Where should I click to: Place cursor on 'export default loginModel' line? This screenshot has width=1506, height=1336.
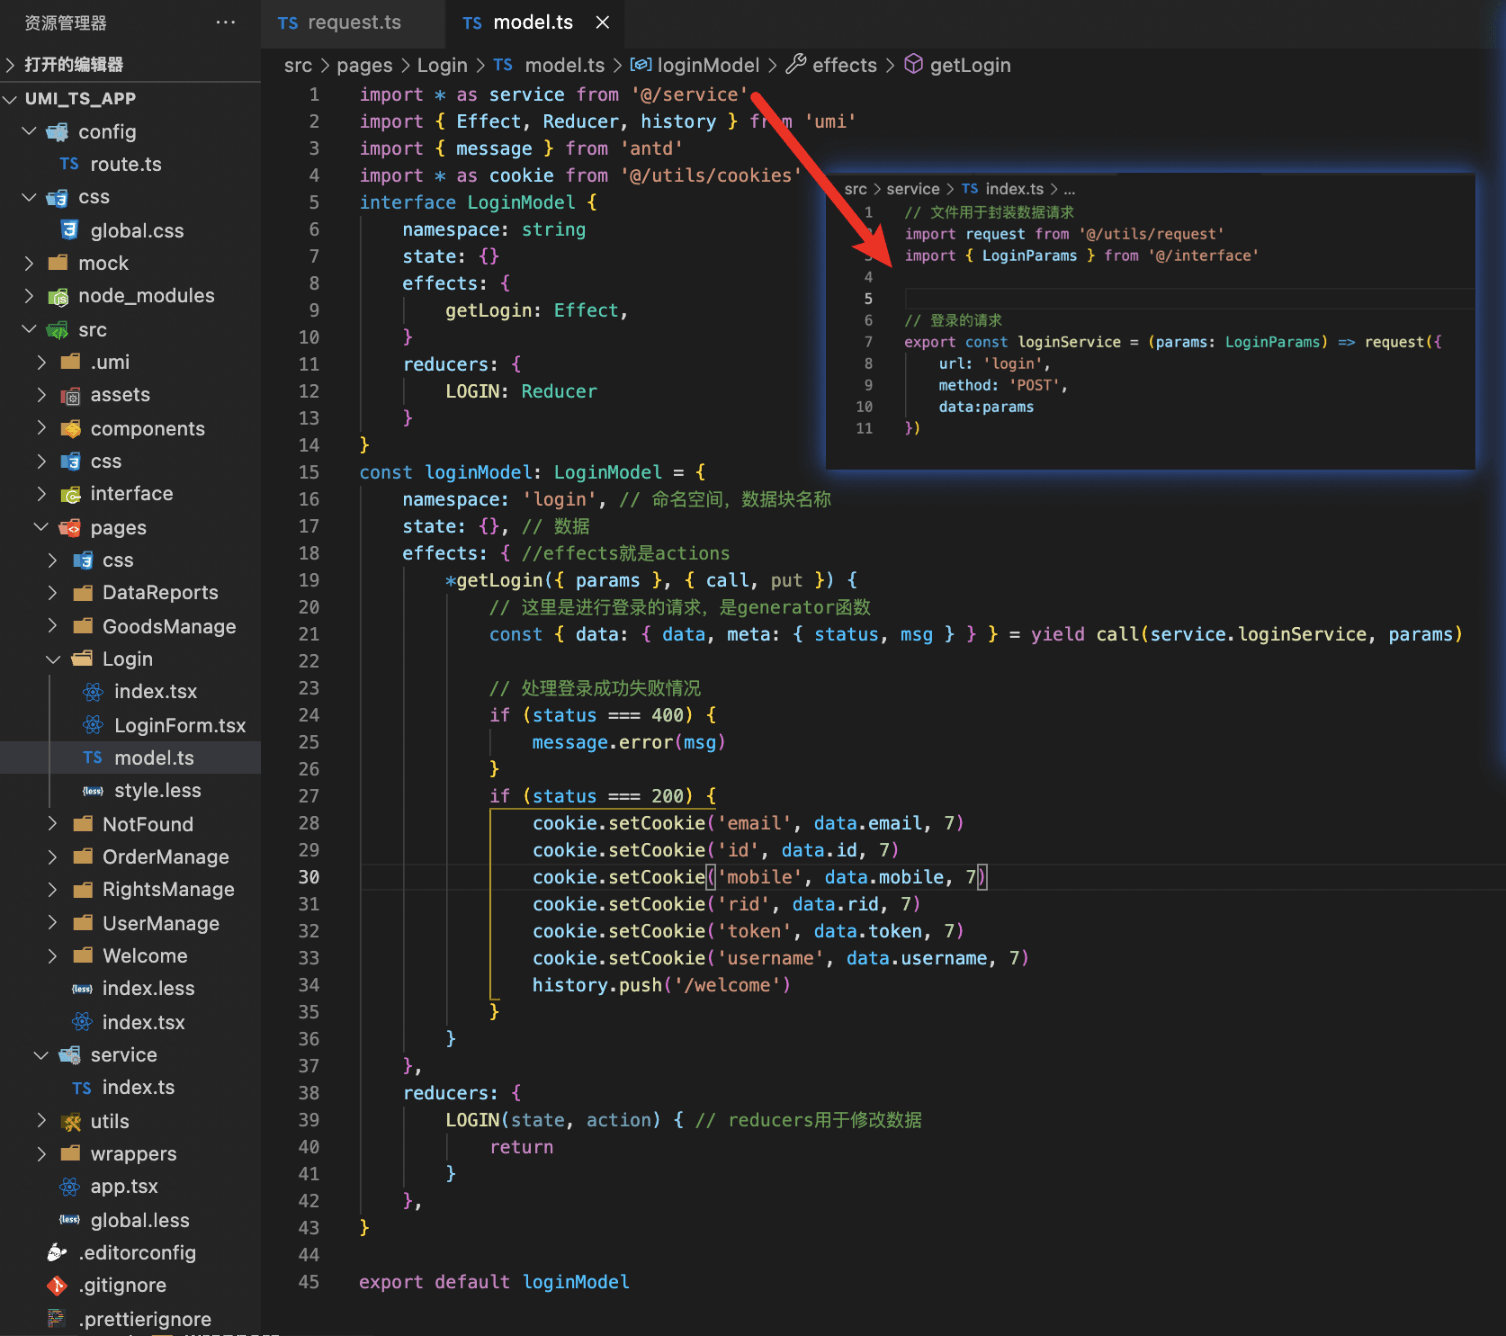(x=494, y=1282)
